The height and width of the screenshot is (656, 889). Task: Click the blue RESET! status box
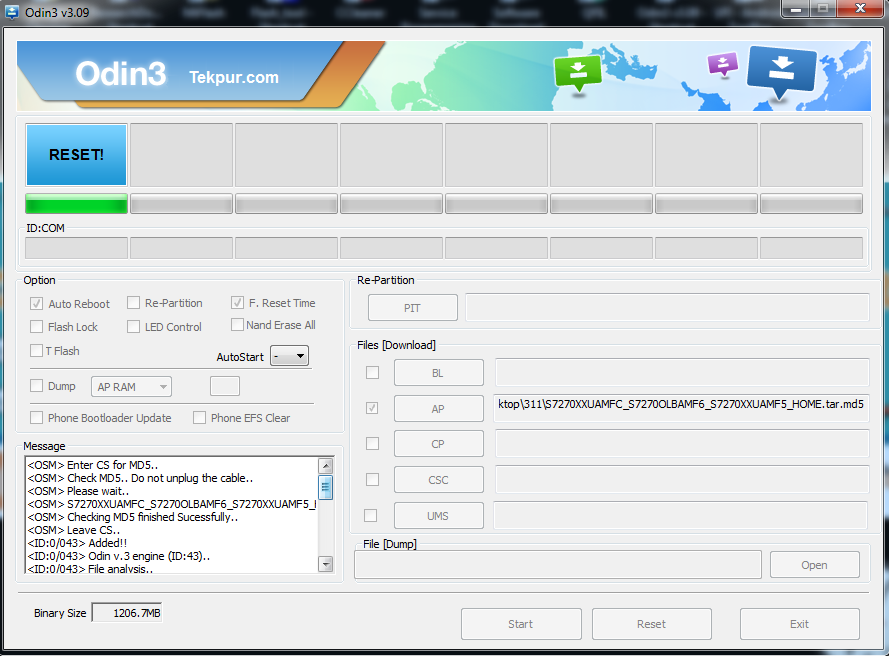click(x=77, y=155)
